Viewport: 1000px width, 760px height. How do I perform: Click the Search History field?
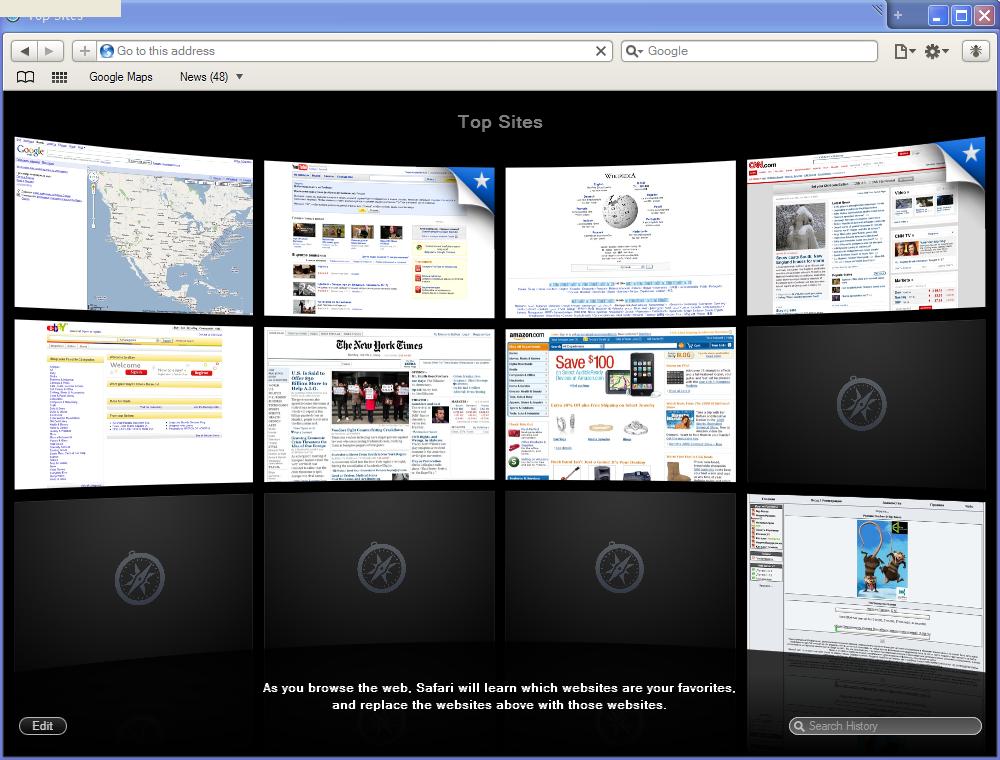tap(885, 726)
